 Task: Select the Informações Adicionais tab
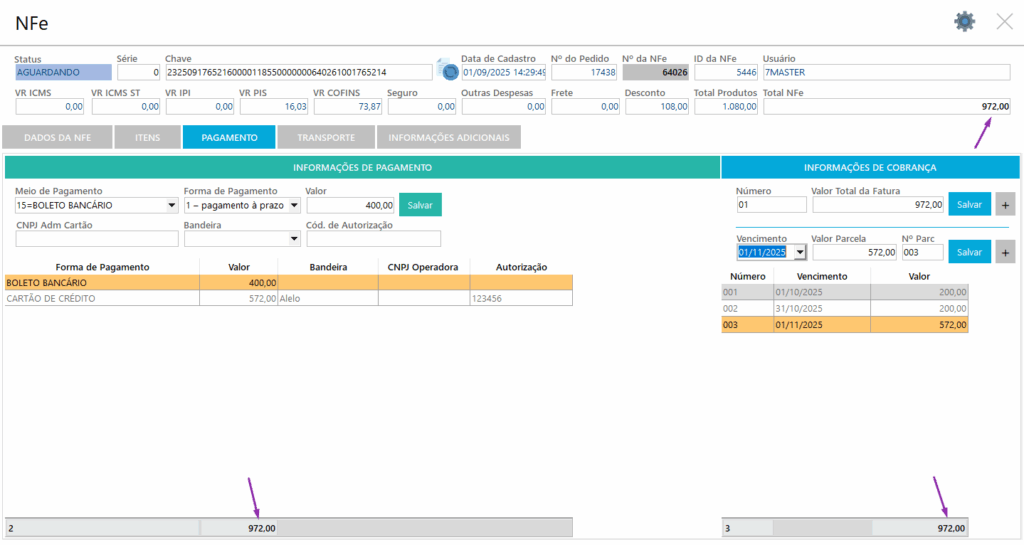tap(448, 138)
